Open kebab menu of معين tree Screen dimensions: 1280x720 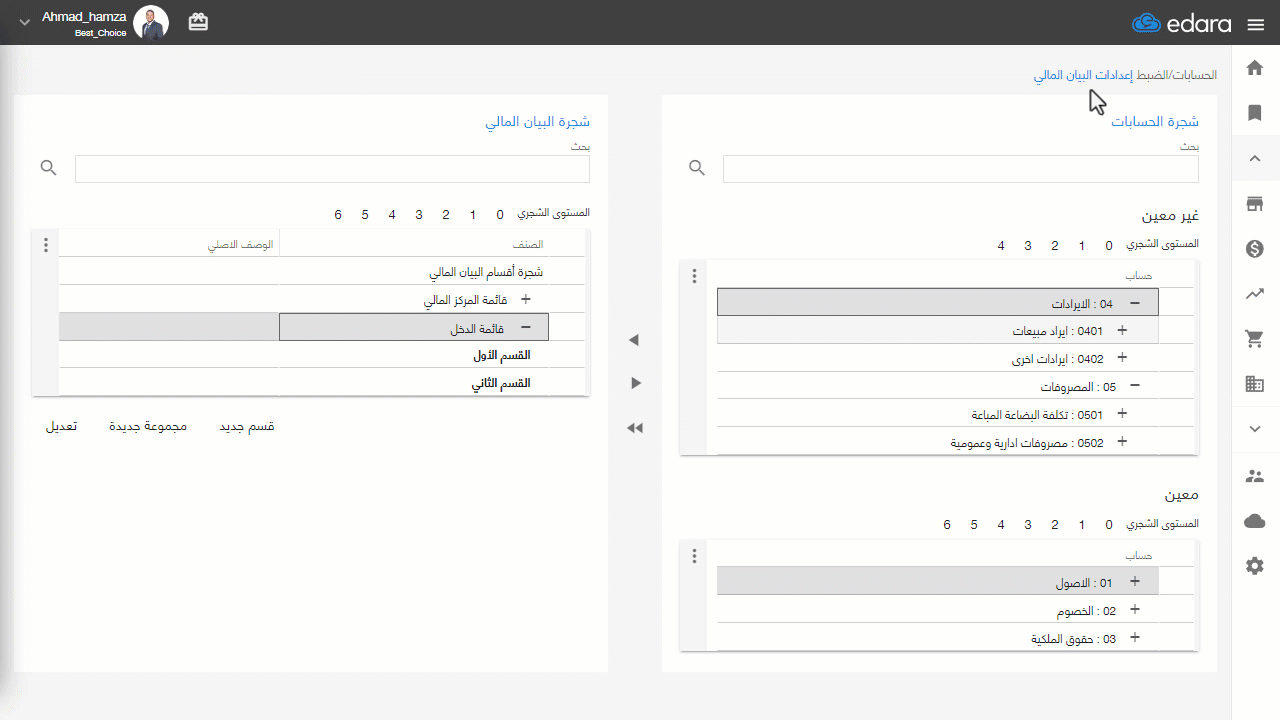coord(694,557)
